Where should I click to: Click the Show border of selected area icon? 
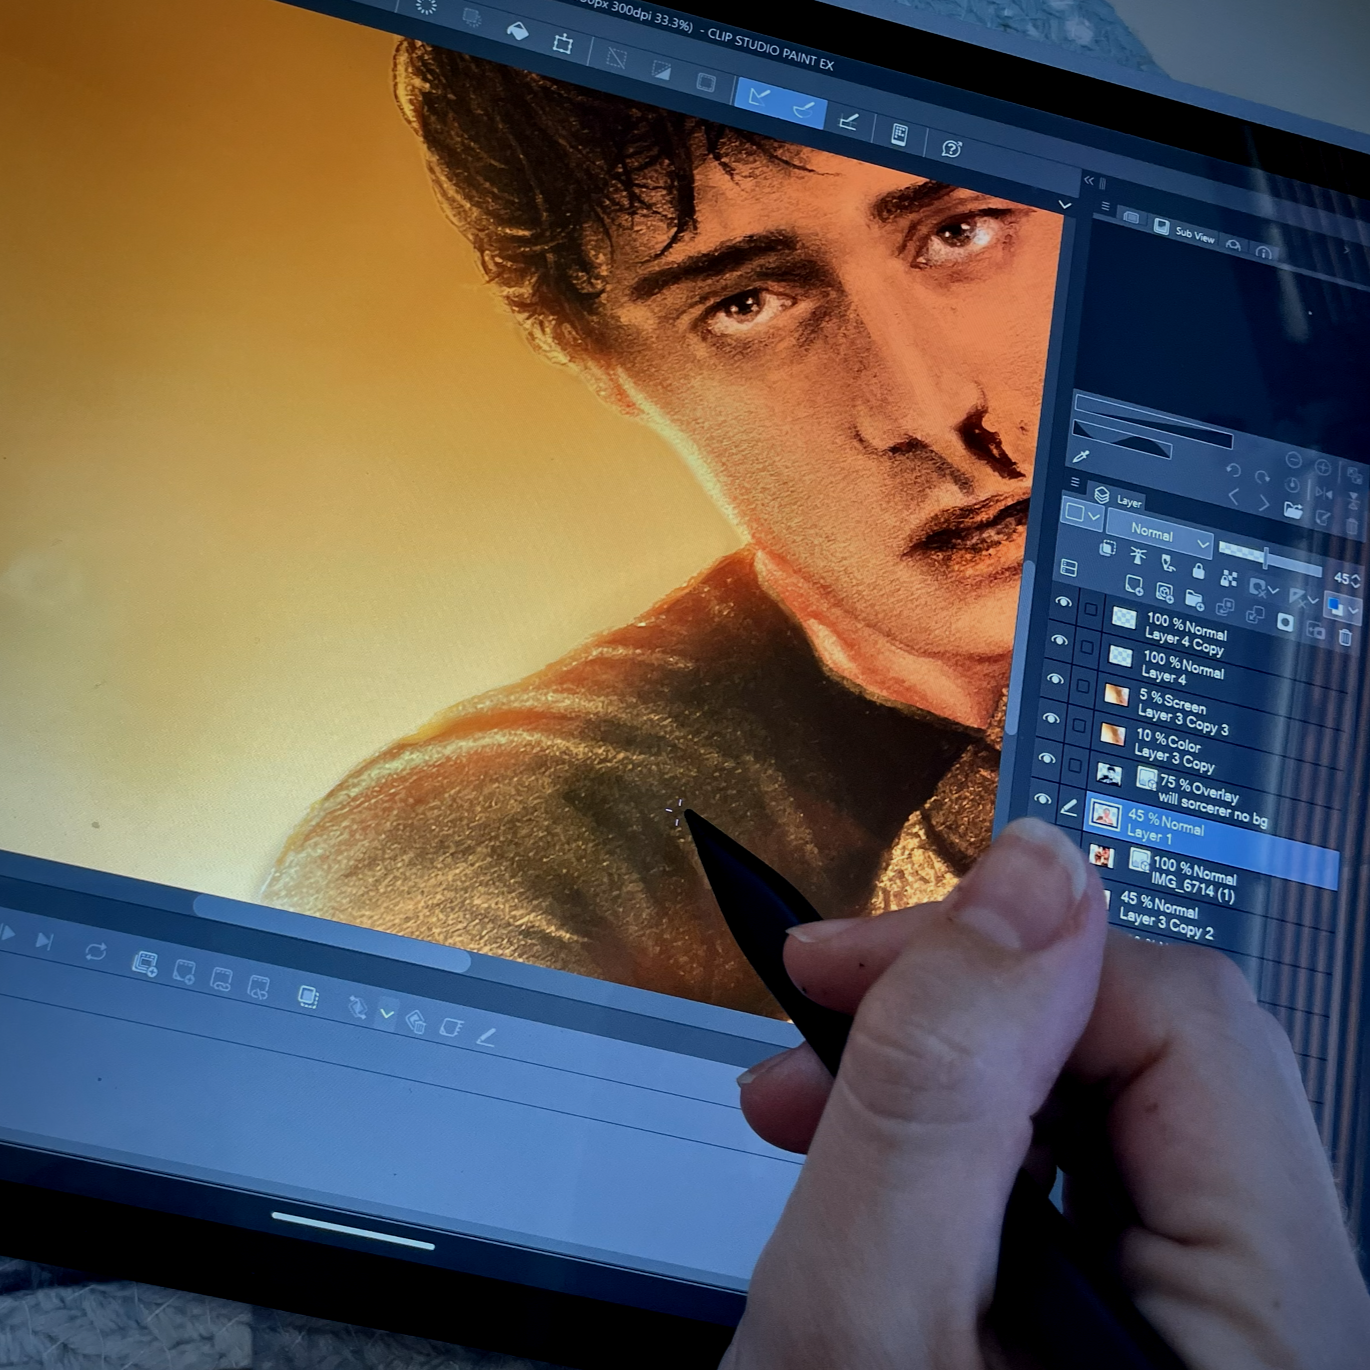click(706, 82)
